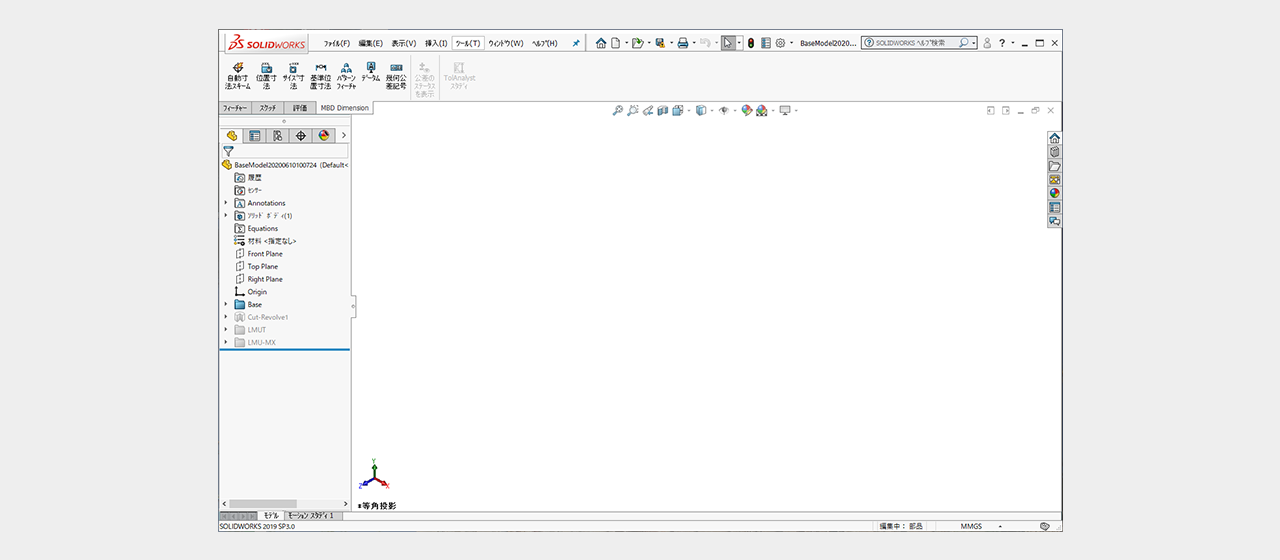This screenshot has width=1280, height=560.
Task: Toggle the Select arrow cursor tool
Action: (728, 43)
